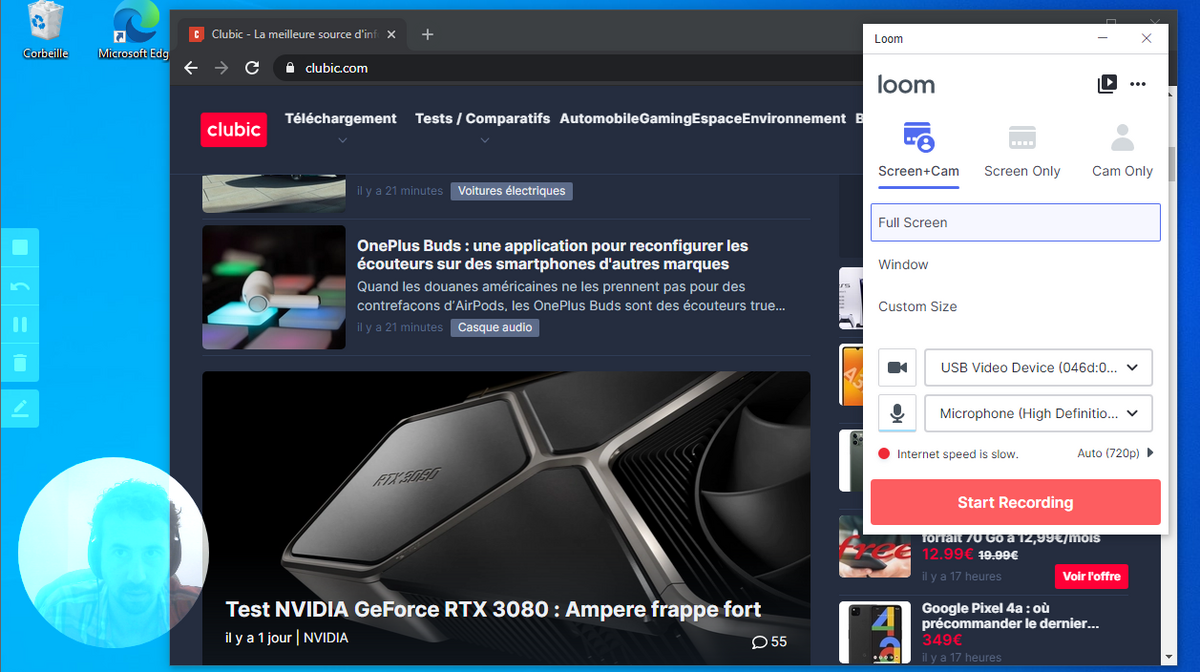Screen dimensions: 1200x672
Task: Click Google Pixel 4a phone thumbnail
Action: [x=875, y=632]
